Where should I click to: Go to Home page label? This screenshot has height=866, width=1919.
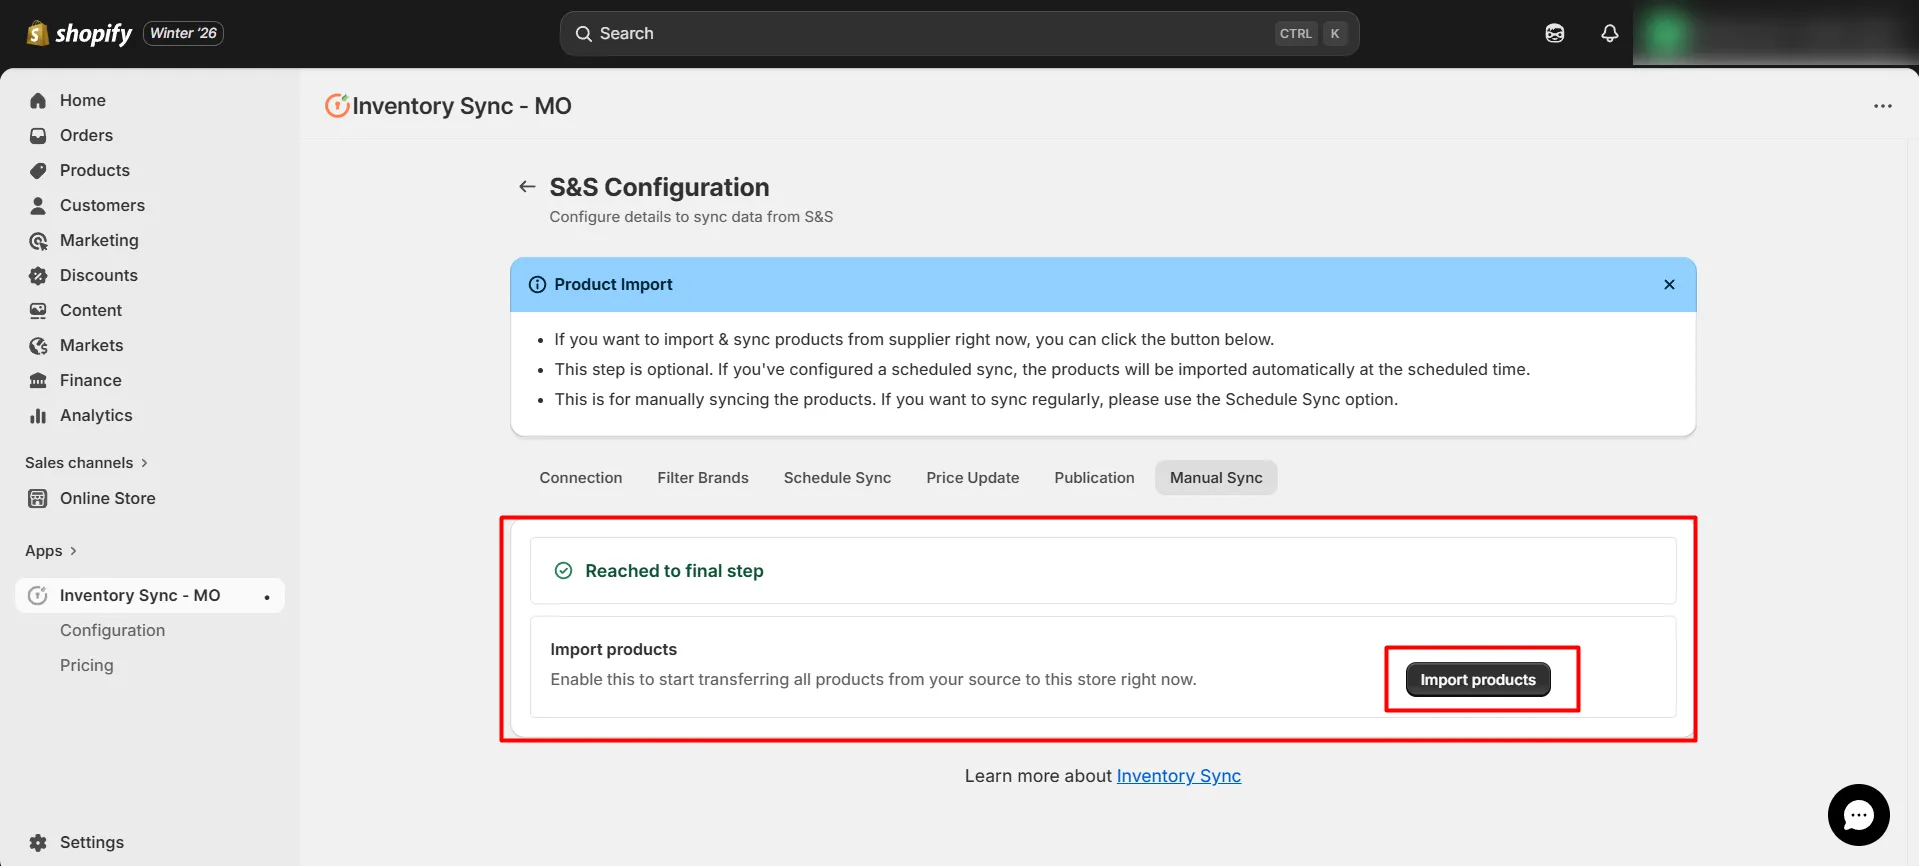tap(83, 100)
